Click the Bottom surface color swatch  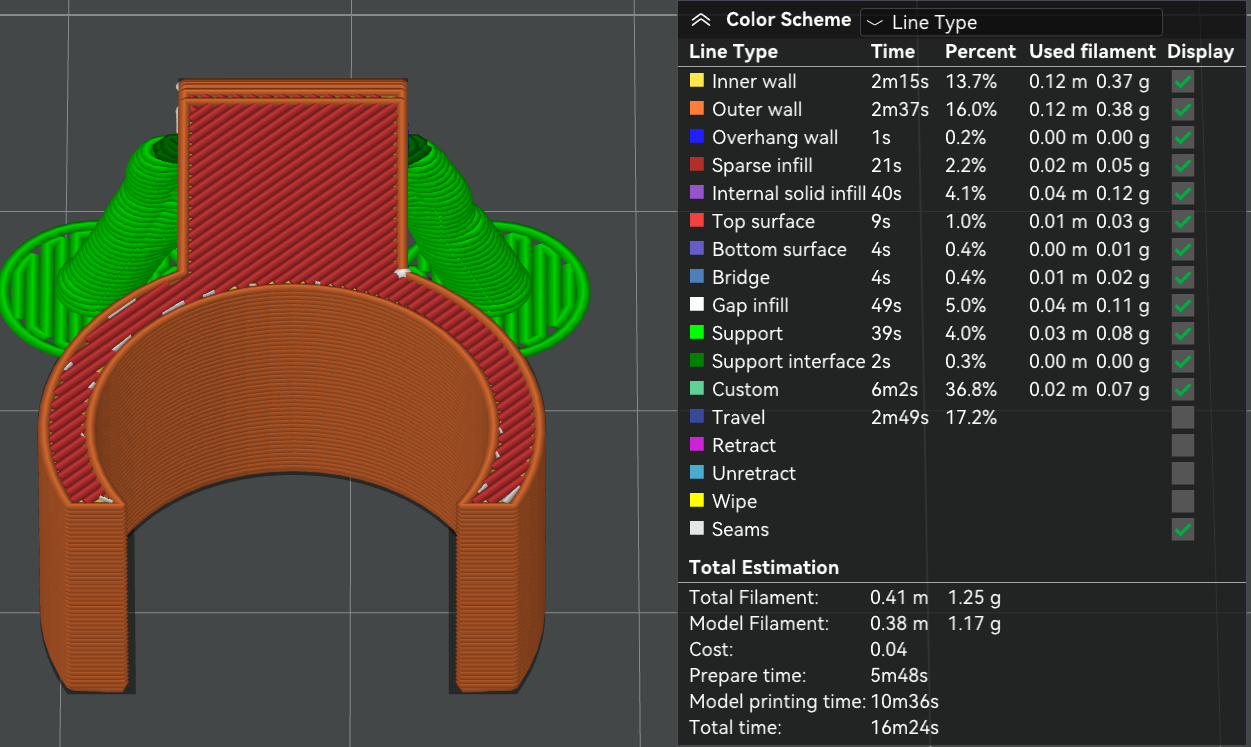tap(697, 249)
